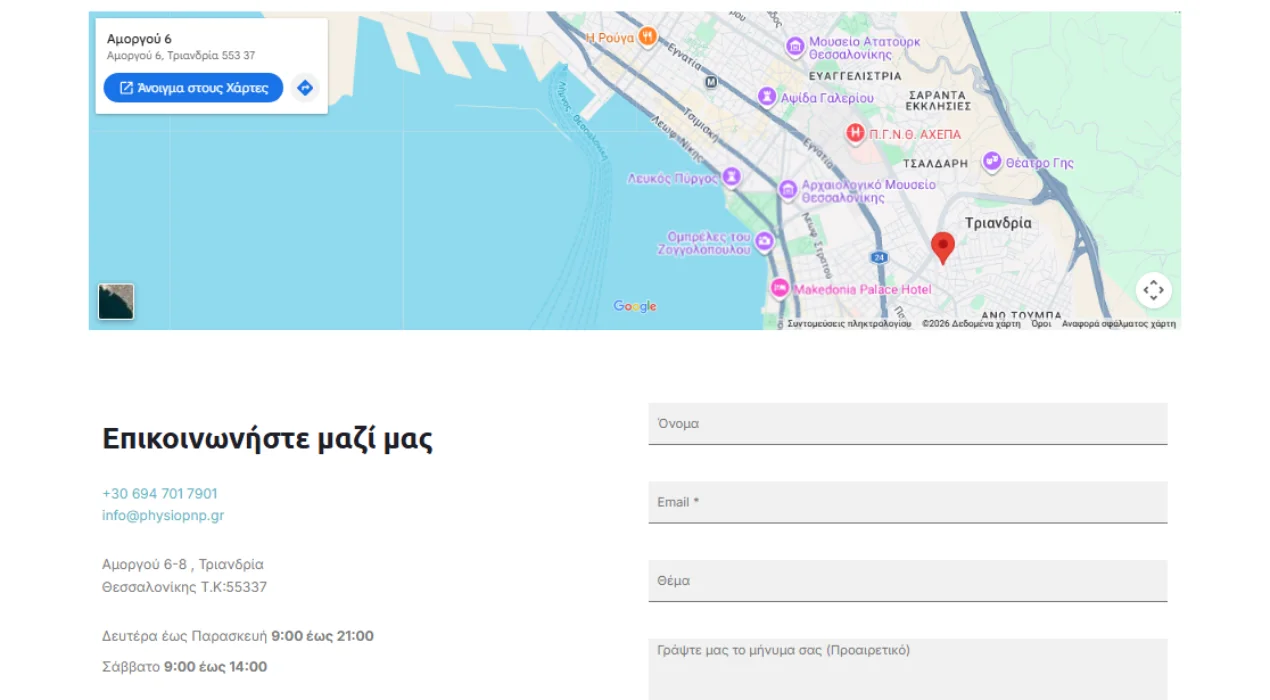Click the route 24 road shield
Viewport: 1270px width, 700px height.
click(x=879, y=257)
